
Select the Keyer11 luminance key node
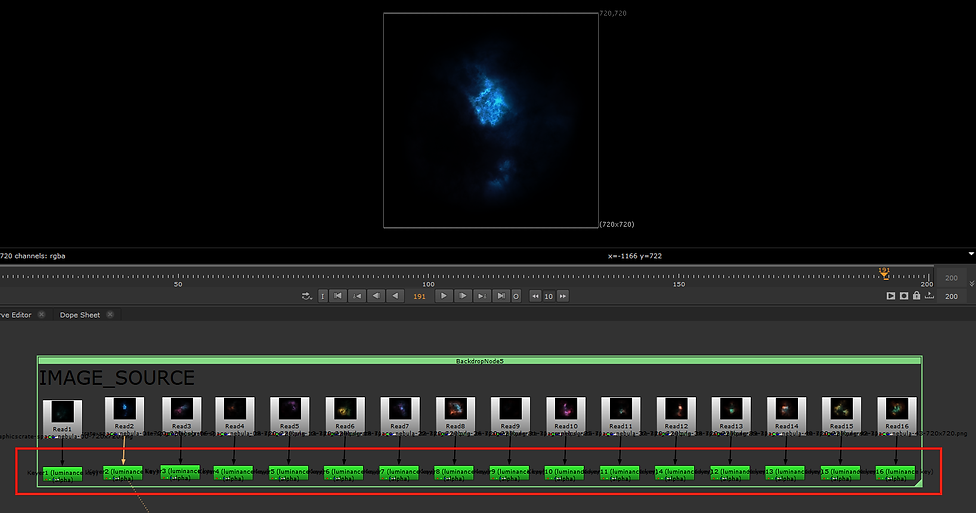620,473
